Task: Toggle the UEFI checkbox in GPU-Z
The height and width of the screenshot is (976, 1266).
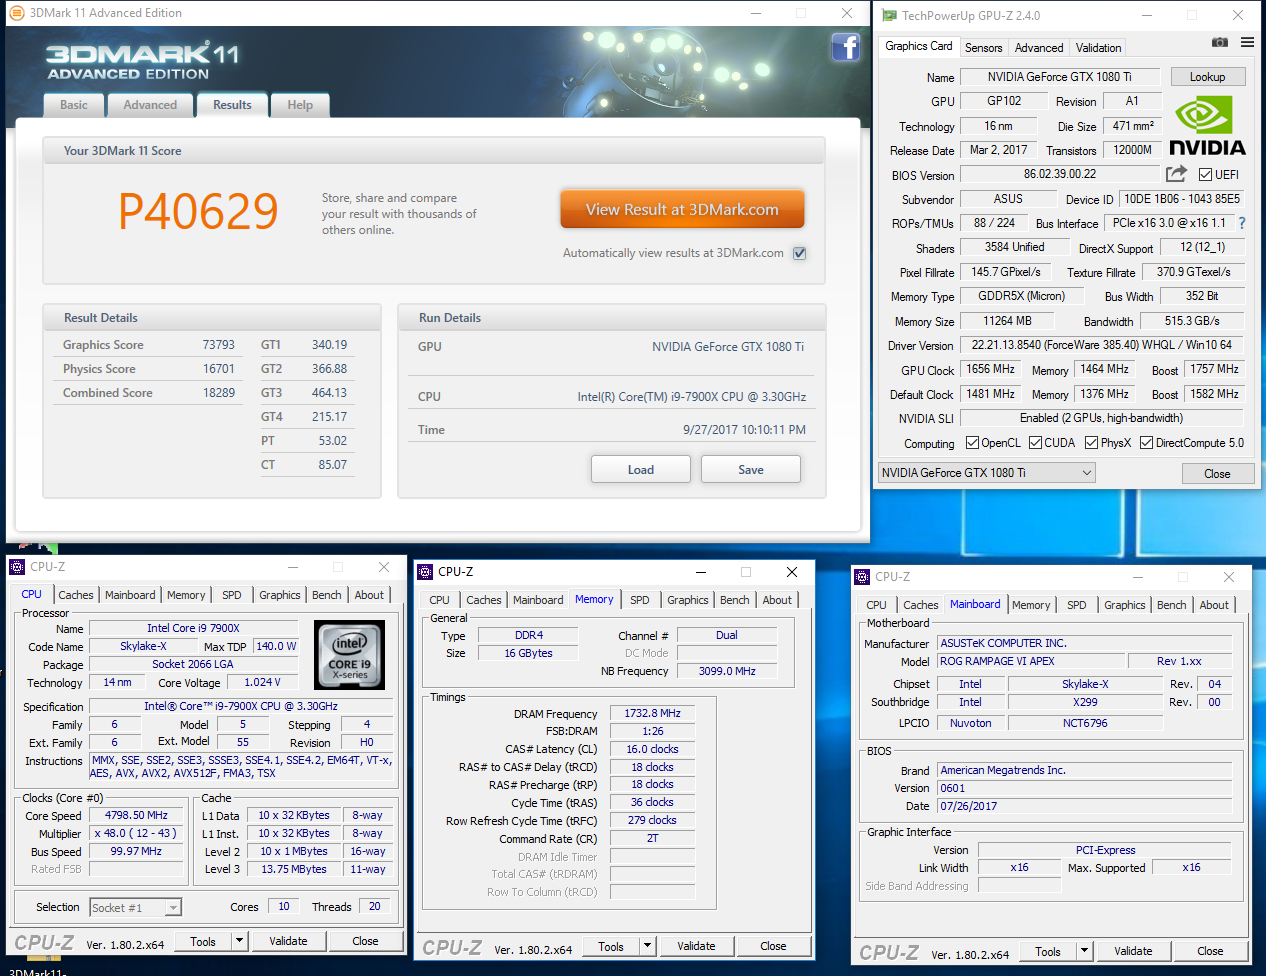Action: (1205, 174)
